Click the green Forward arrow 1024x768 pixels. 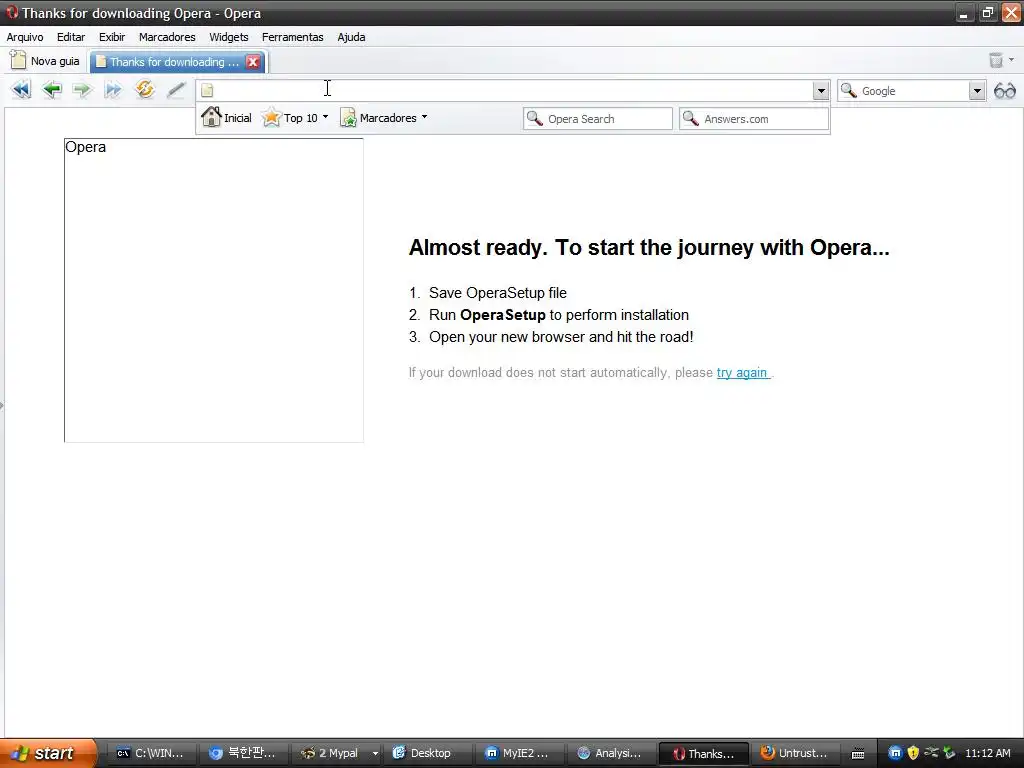point(82,89)
